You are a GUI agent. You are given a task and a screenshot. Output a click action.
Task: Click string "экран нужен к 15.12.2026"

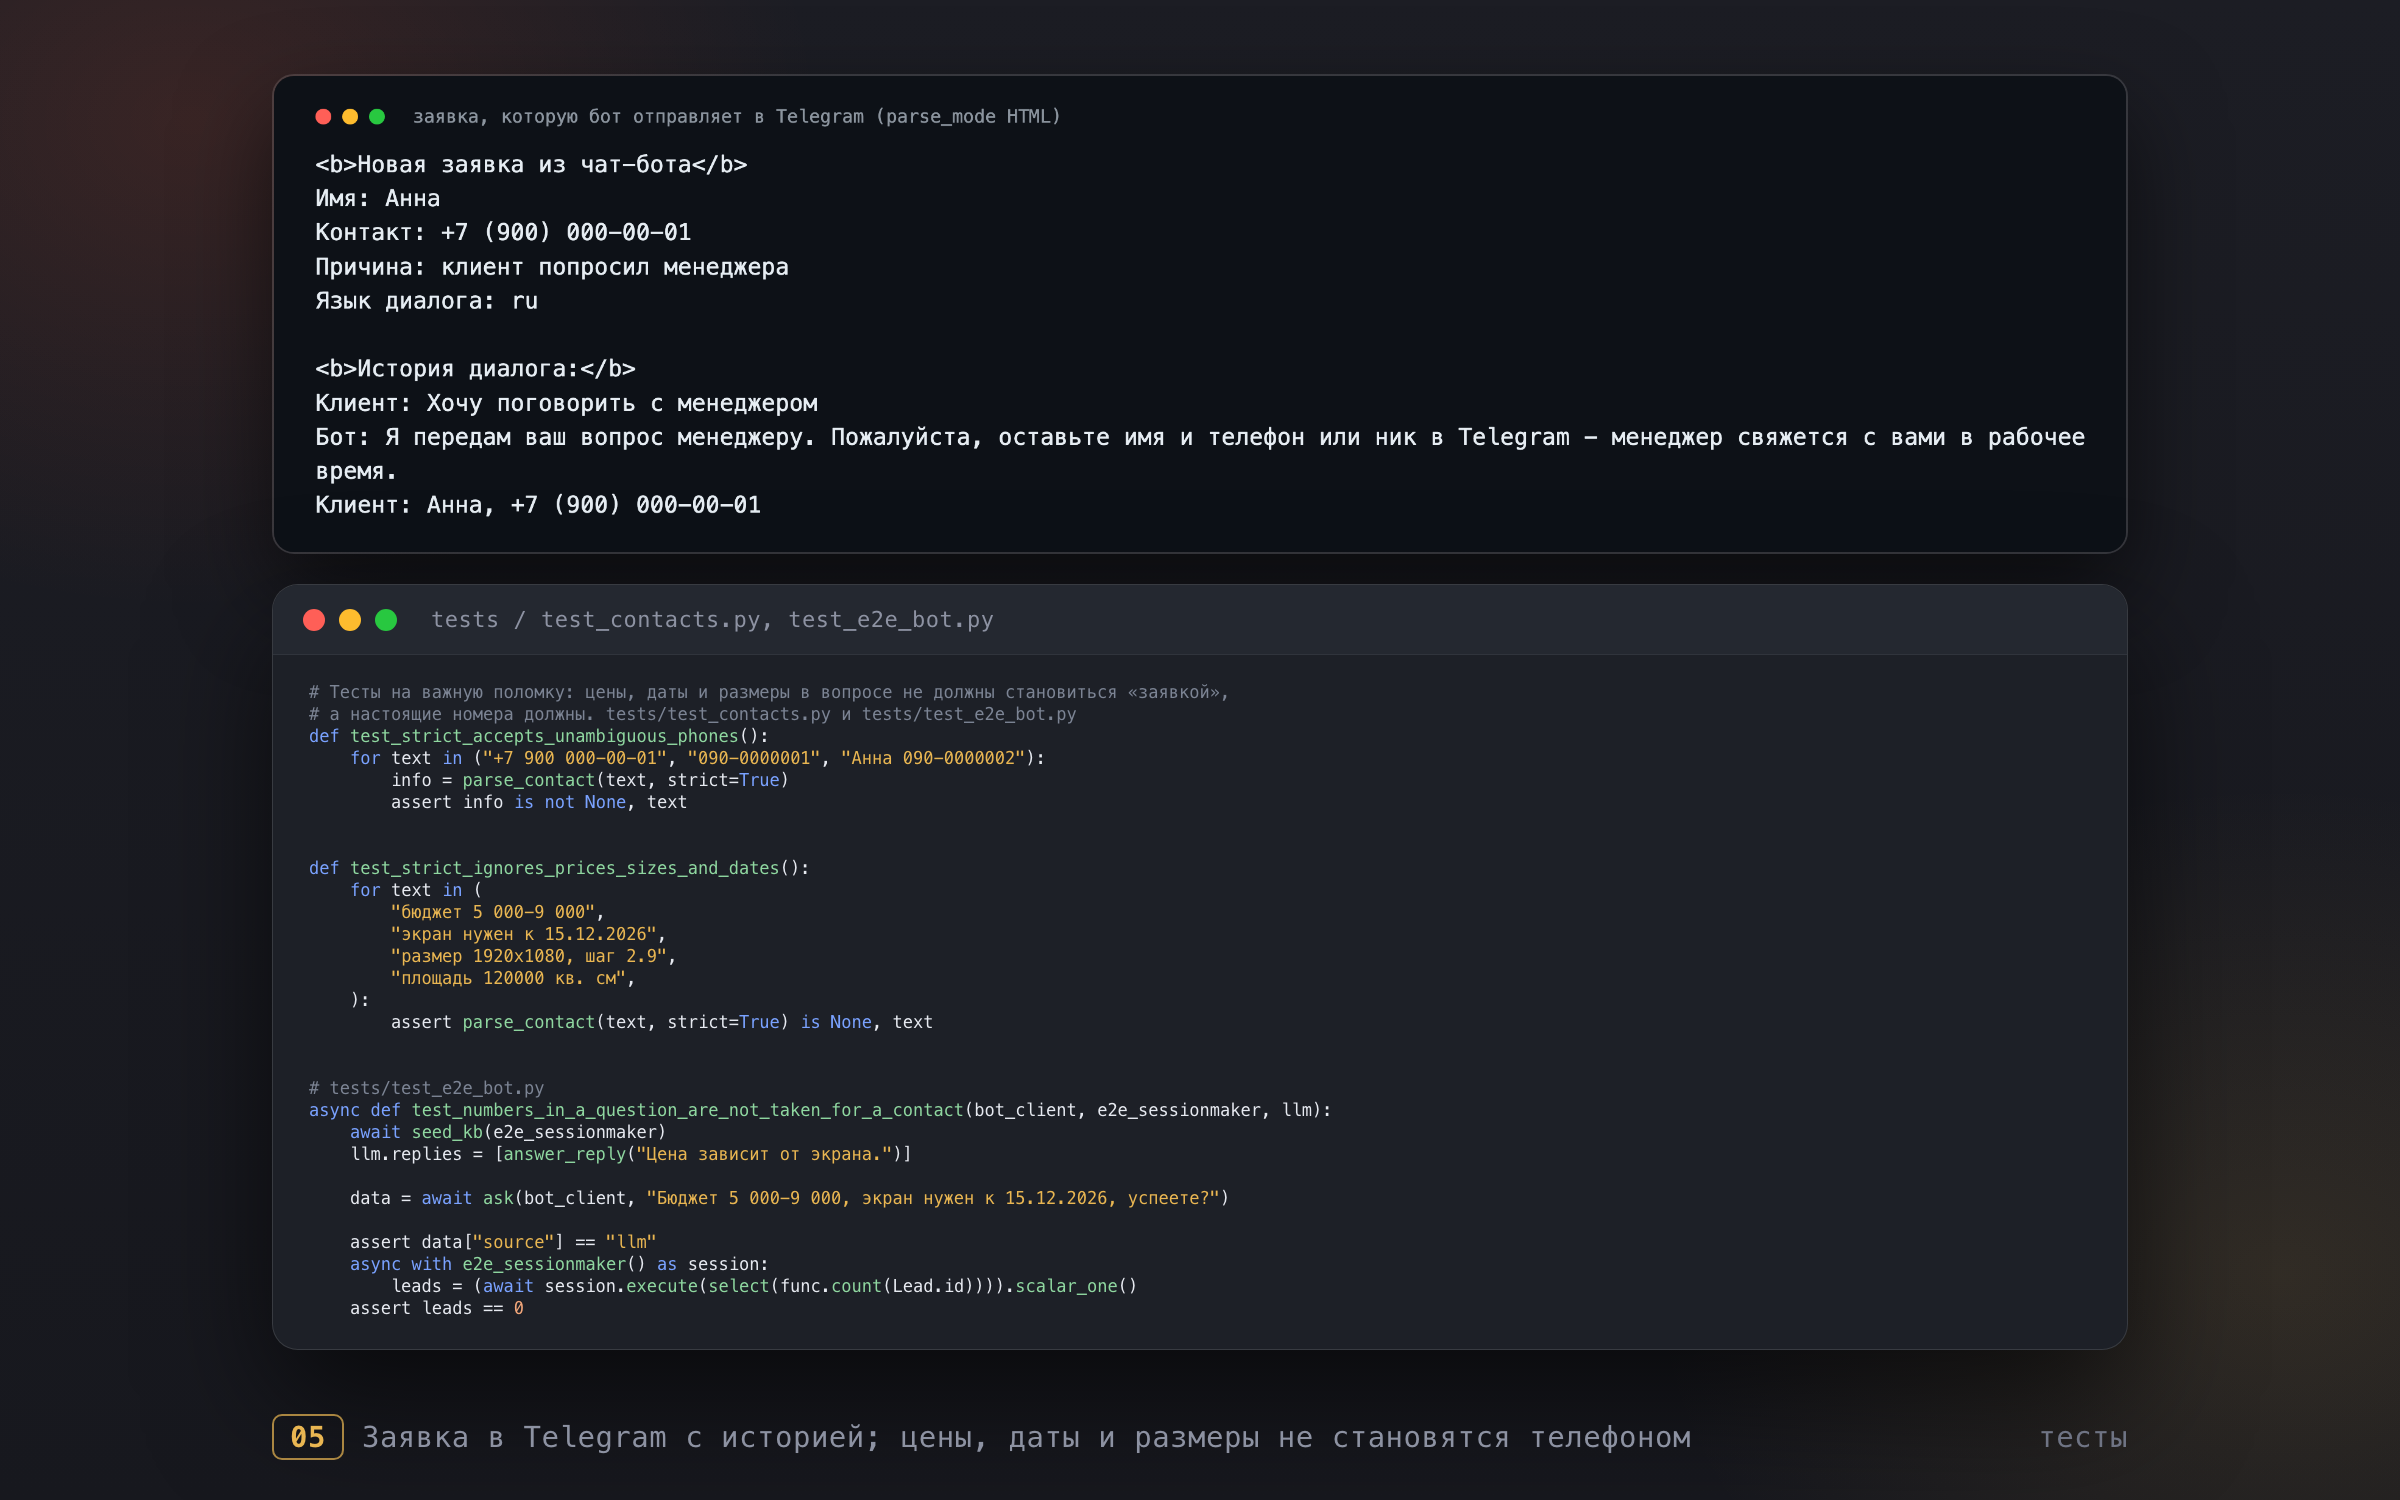pyautogui.click(x=524, y=934)
